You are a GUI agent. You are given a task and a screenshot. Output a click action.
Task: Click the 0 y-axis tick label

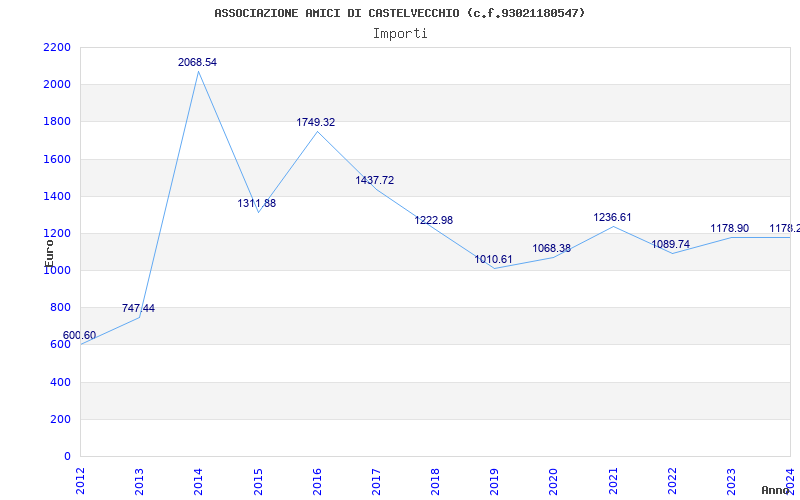click(68, 457)
